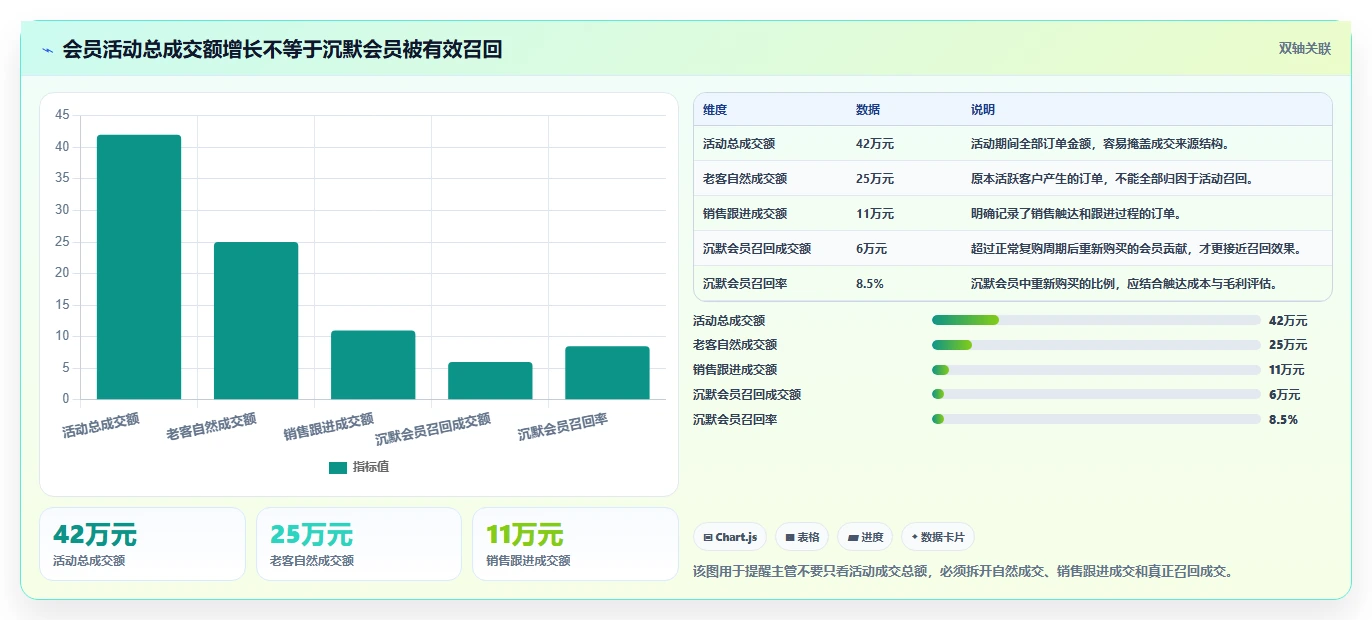Image resolution: width=1372 pixels, height=620 pixels.
Task: Click the chart title 会员活动总成交额增长 heading
Action: tap(282, 49)
